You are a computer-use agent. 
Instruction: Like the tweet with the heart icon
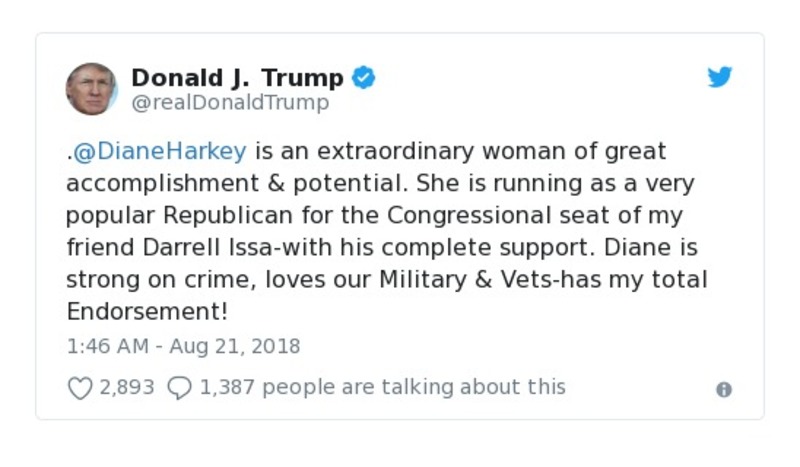(80, 387)
